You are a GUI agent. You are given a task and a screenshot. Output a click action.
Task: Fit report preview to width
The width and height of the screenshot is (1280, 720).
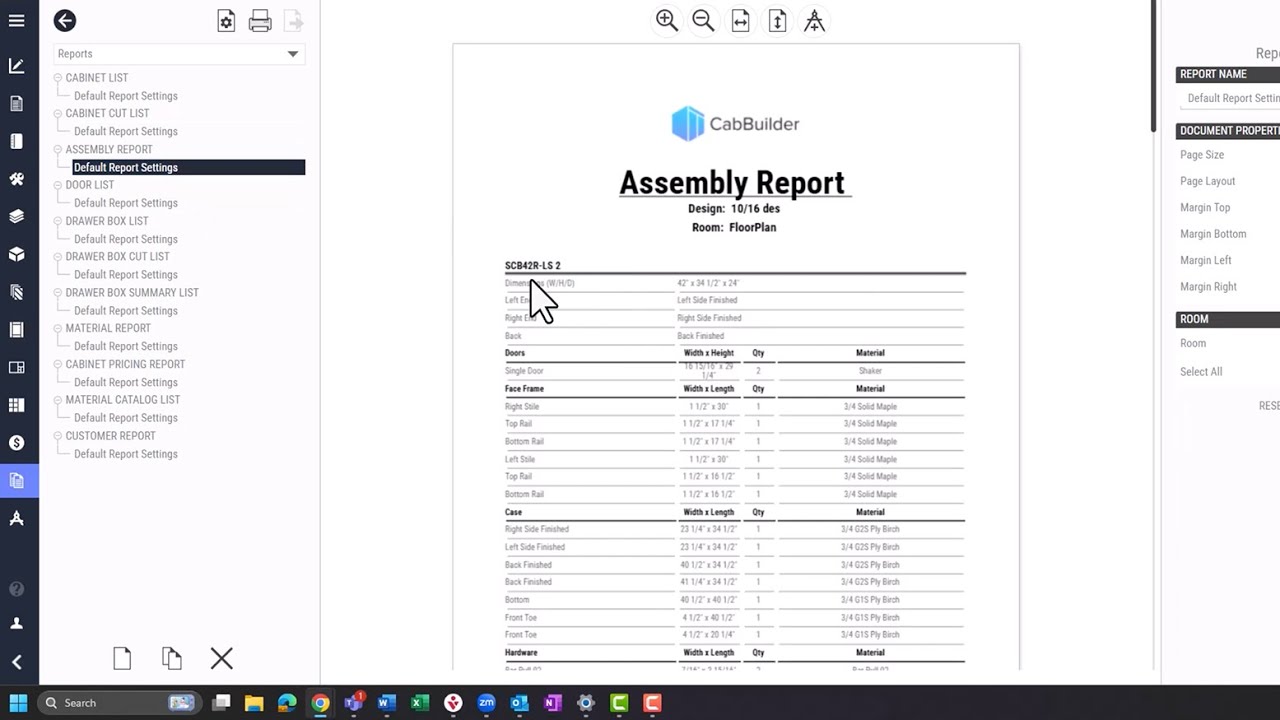(740, 21)
